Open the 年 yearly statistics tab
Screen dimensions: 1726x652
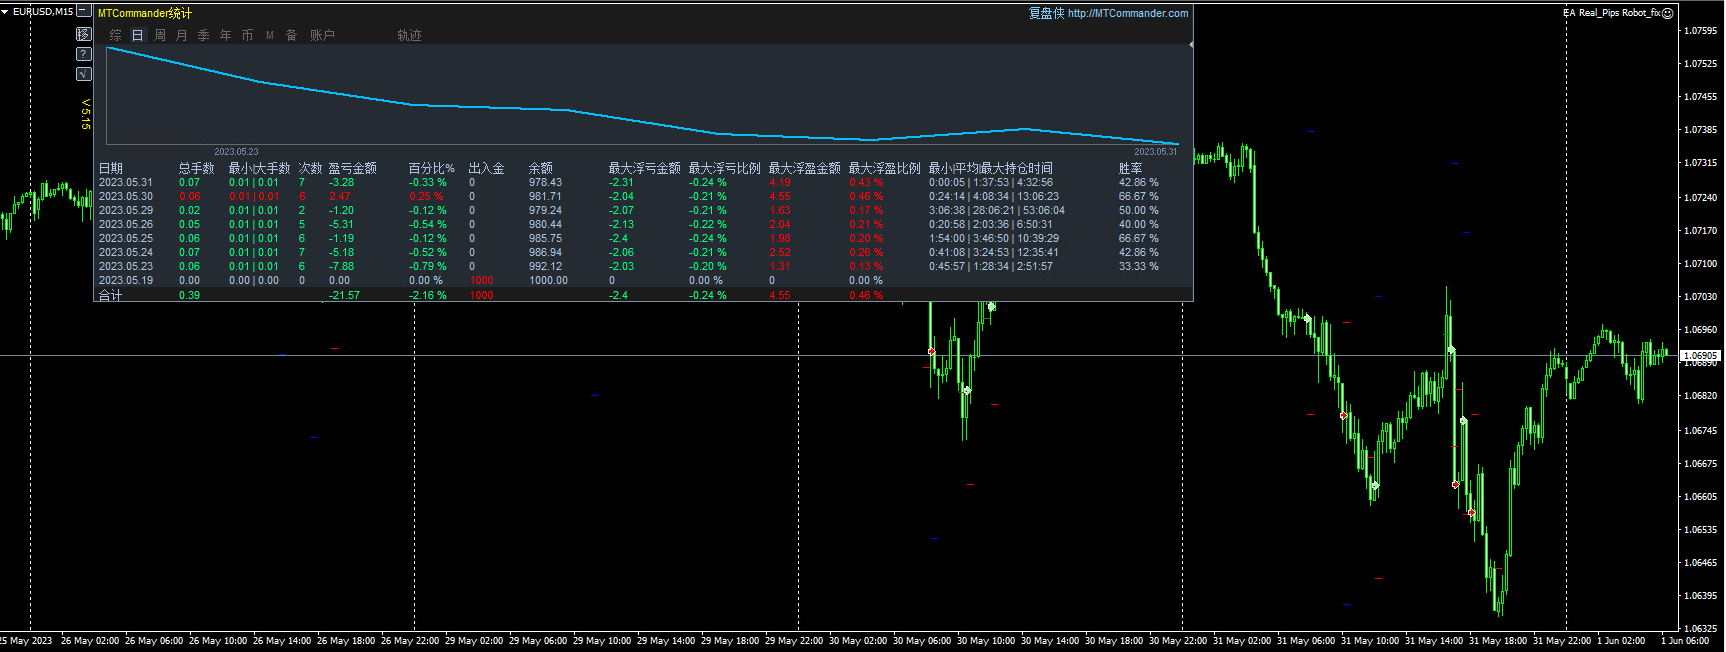[226, 35]
